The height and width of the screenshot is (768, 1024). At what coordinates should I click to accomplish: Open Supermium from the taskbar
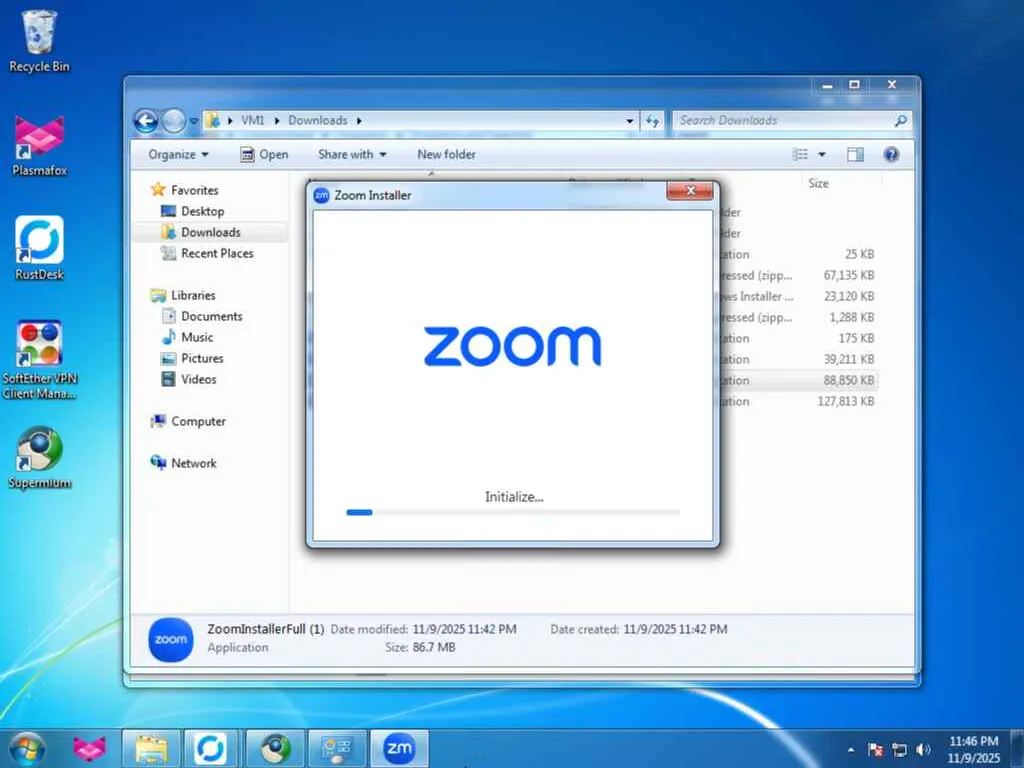(276, 748)
